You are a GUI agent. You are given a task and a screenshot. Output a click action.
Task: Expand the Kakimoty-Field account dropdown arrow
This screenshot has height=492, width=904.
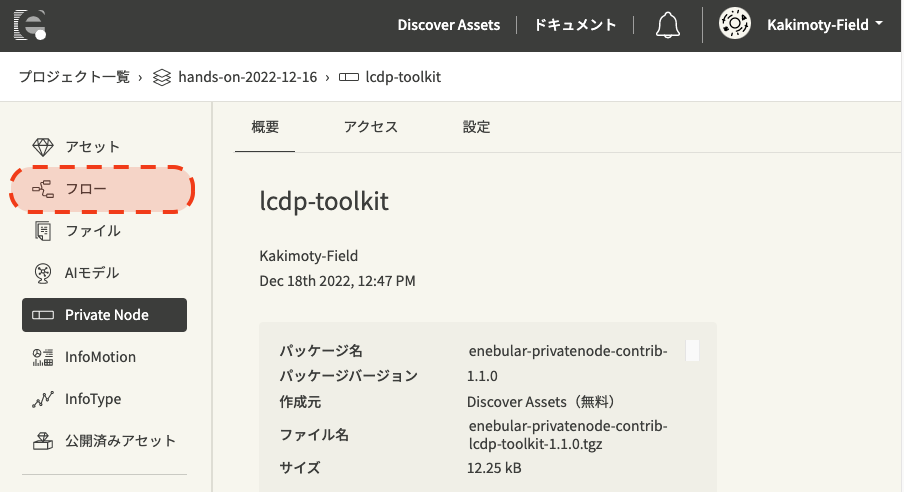tap(879, 24)
